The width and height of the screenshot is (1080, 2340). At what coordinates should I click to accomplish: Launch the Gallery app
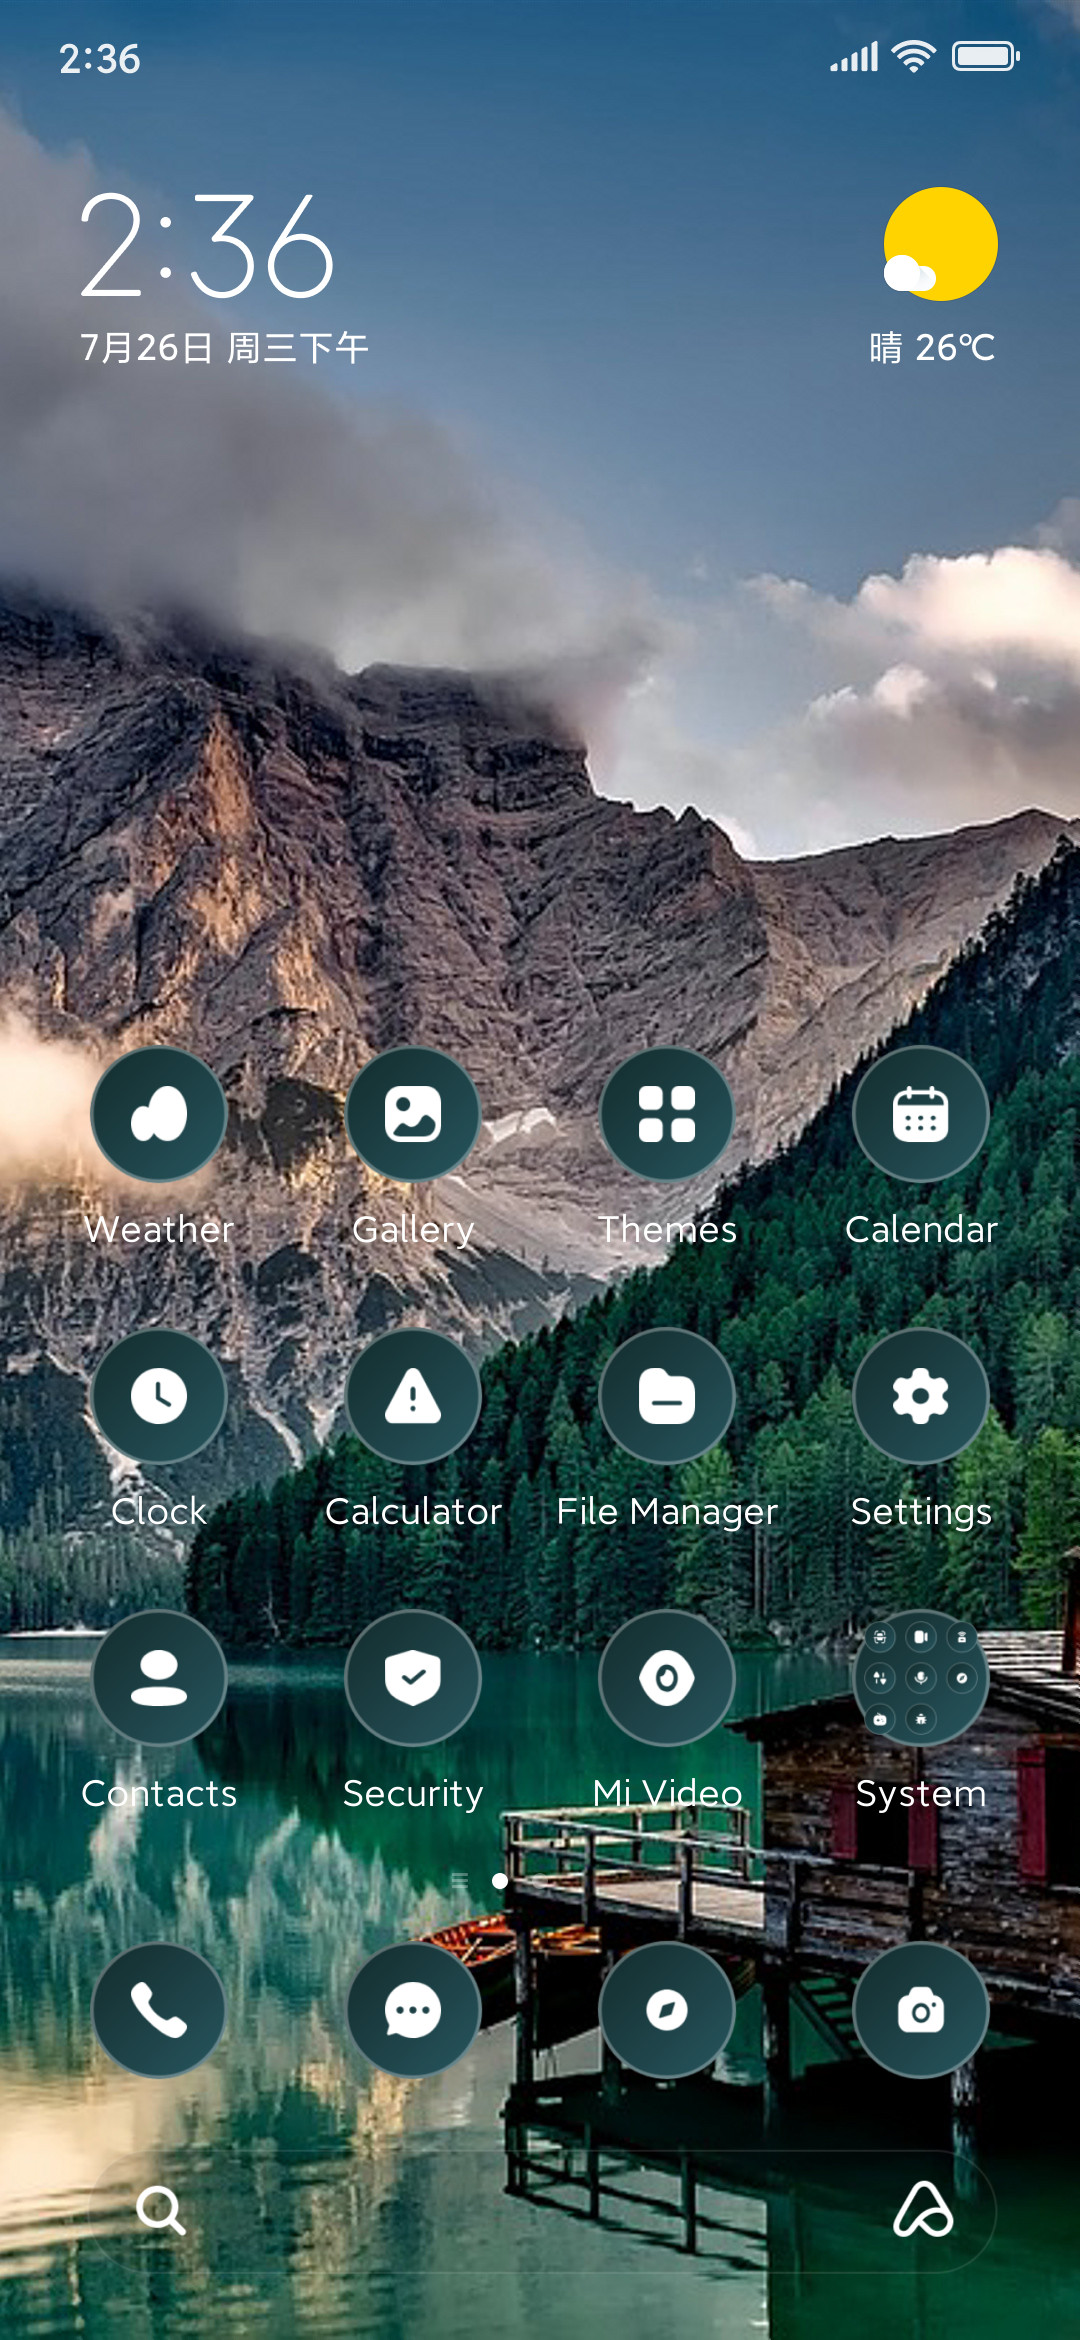pos(413,1114)
